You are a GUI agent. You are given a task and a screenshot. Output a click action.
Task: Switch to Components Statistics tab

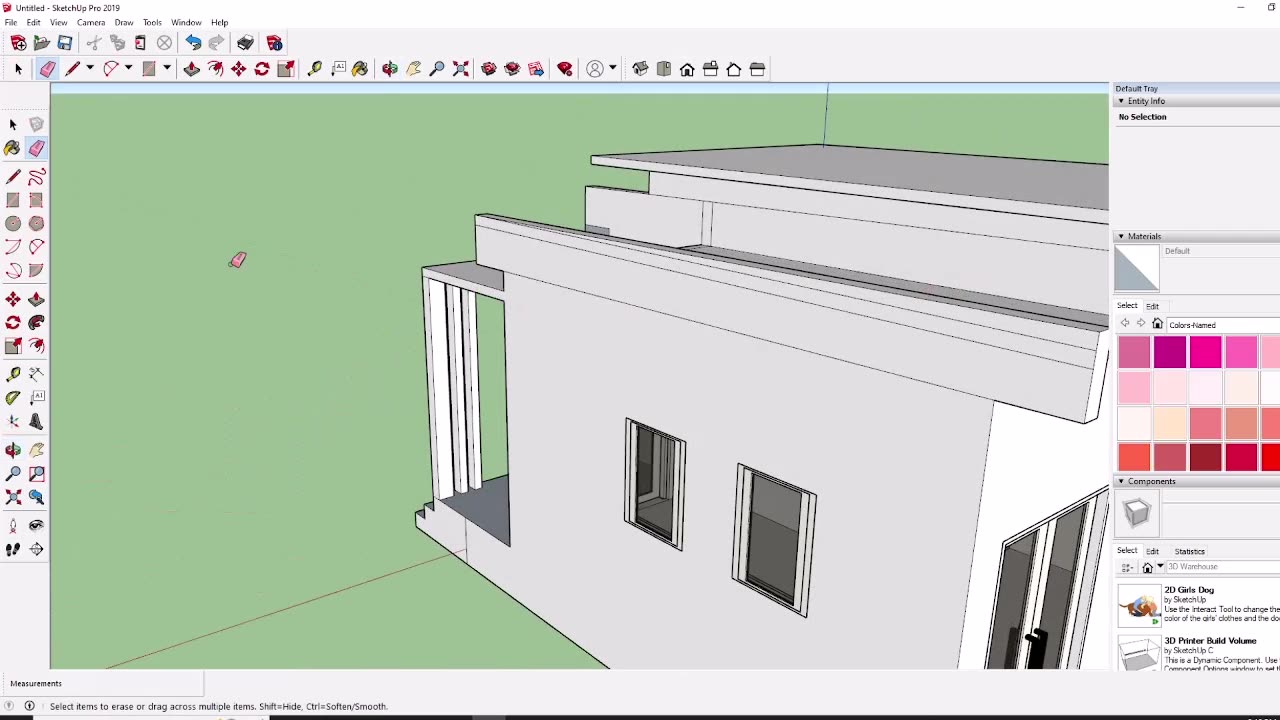pos(1190,551)
